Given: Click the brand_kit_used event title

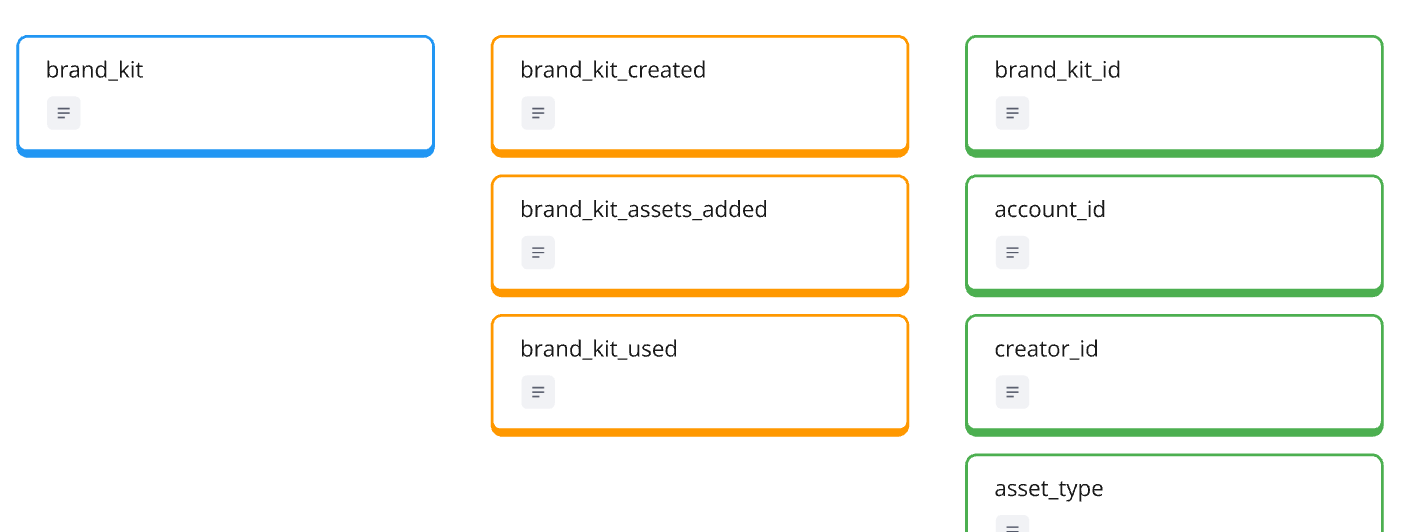Looking at the screenshot, I should coord(599,349).
